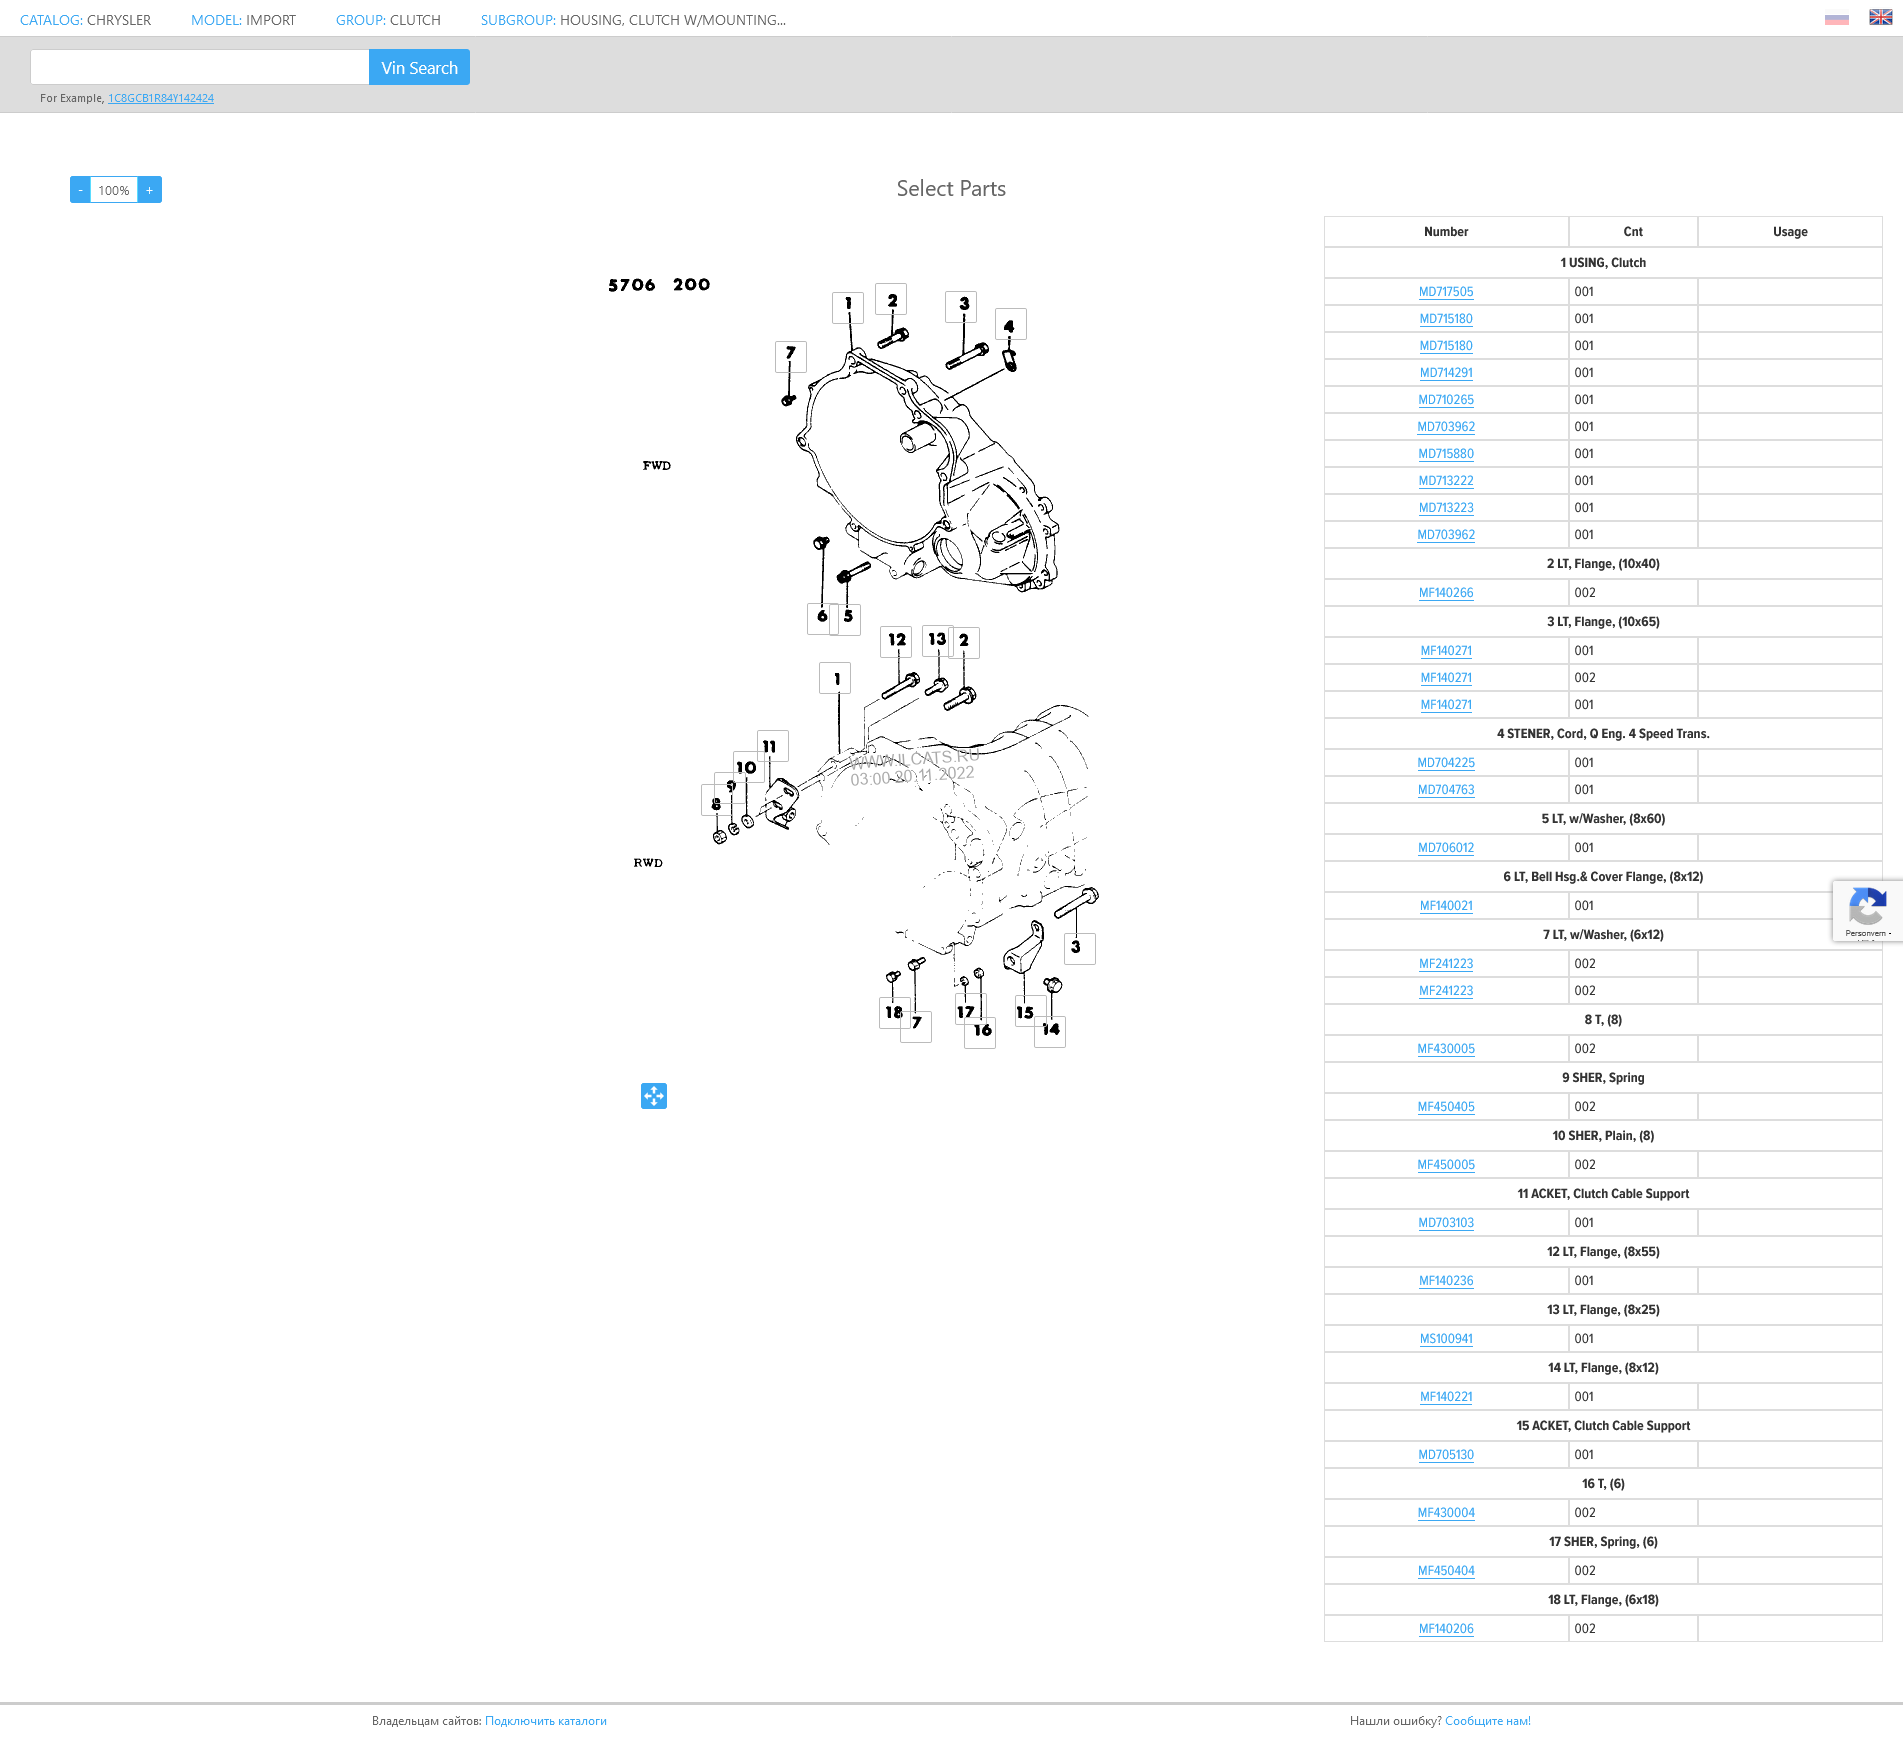Go to GROUP: CLUTCH breadcrumb
Viewport: 1903px width, 1738px height.
388,20
